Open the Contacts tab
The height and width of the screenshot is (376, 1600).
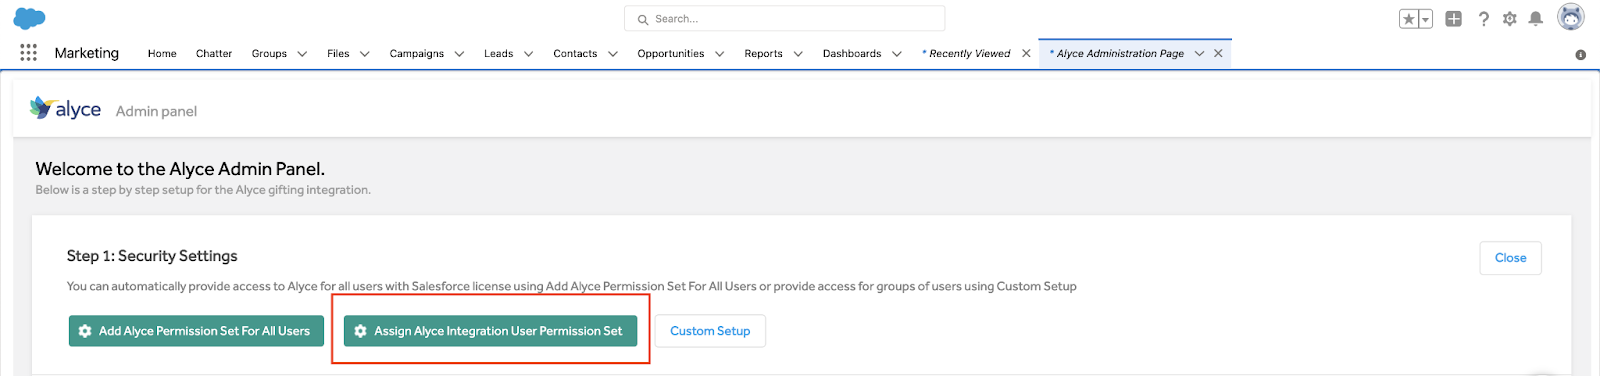575,54
